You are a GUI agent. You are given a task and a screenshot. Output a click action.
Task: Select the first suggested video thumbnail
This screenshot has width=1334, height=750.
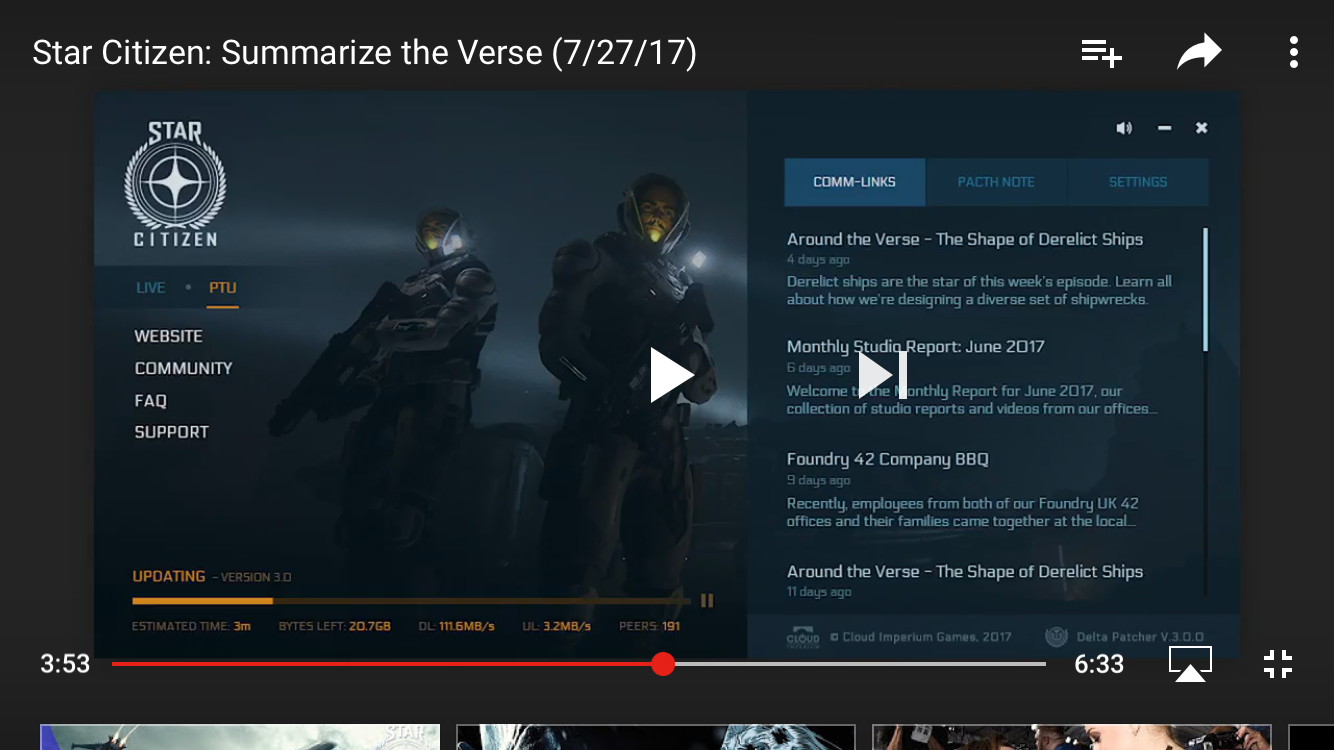(240, 737)
